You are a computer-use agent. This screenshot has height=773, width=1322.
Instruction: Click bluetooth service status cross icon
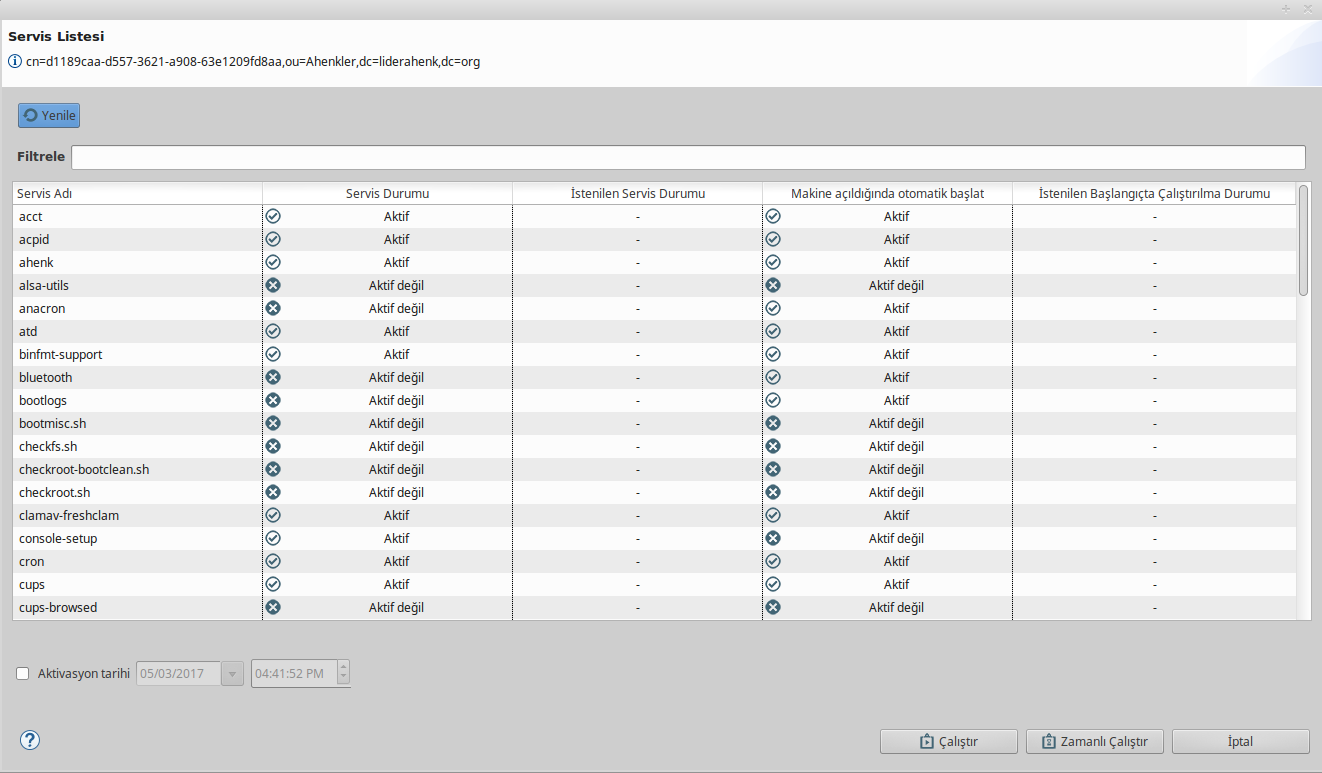[x=273, y=377]
